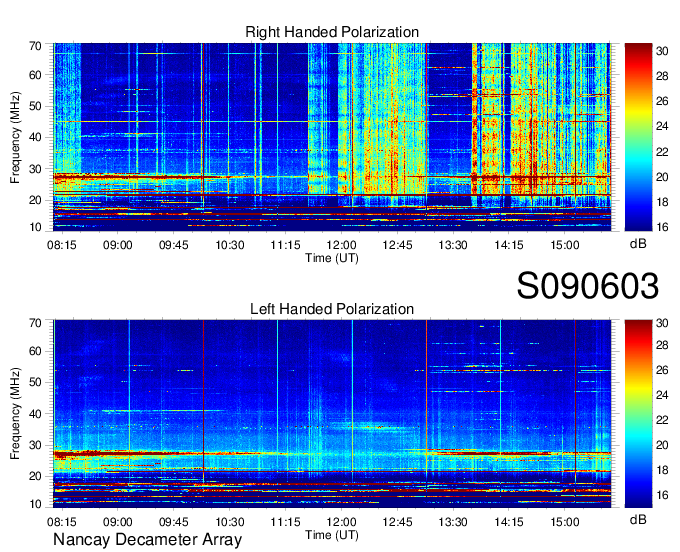Screen dimensions: 680x552
Task: Click the 28 dB label on lower color bar
Action: pos(662,345)
